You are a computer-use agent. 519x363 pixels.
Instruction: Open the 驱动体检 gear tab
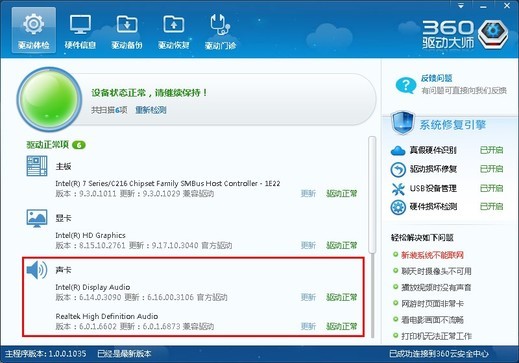click(34, 30)
